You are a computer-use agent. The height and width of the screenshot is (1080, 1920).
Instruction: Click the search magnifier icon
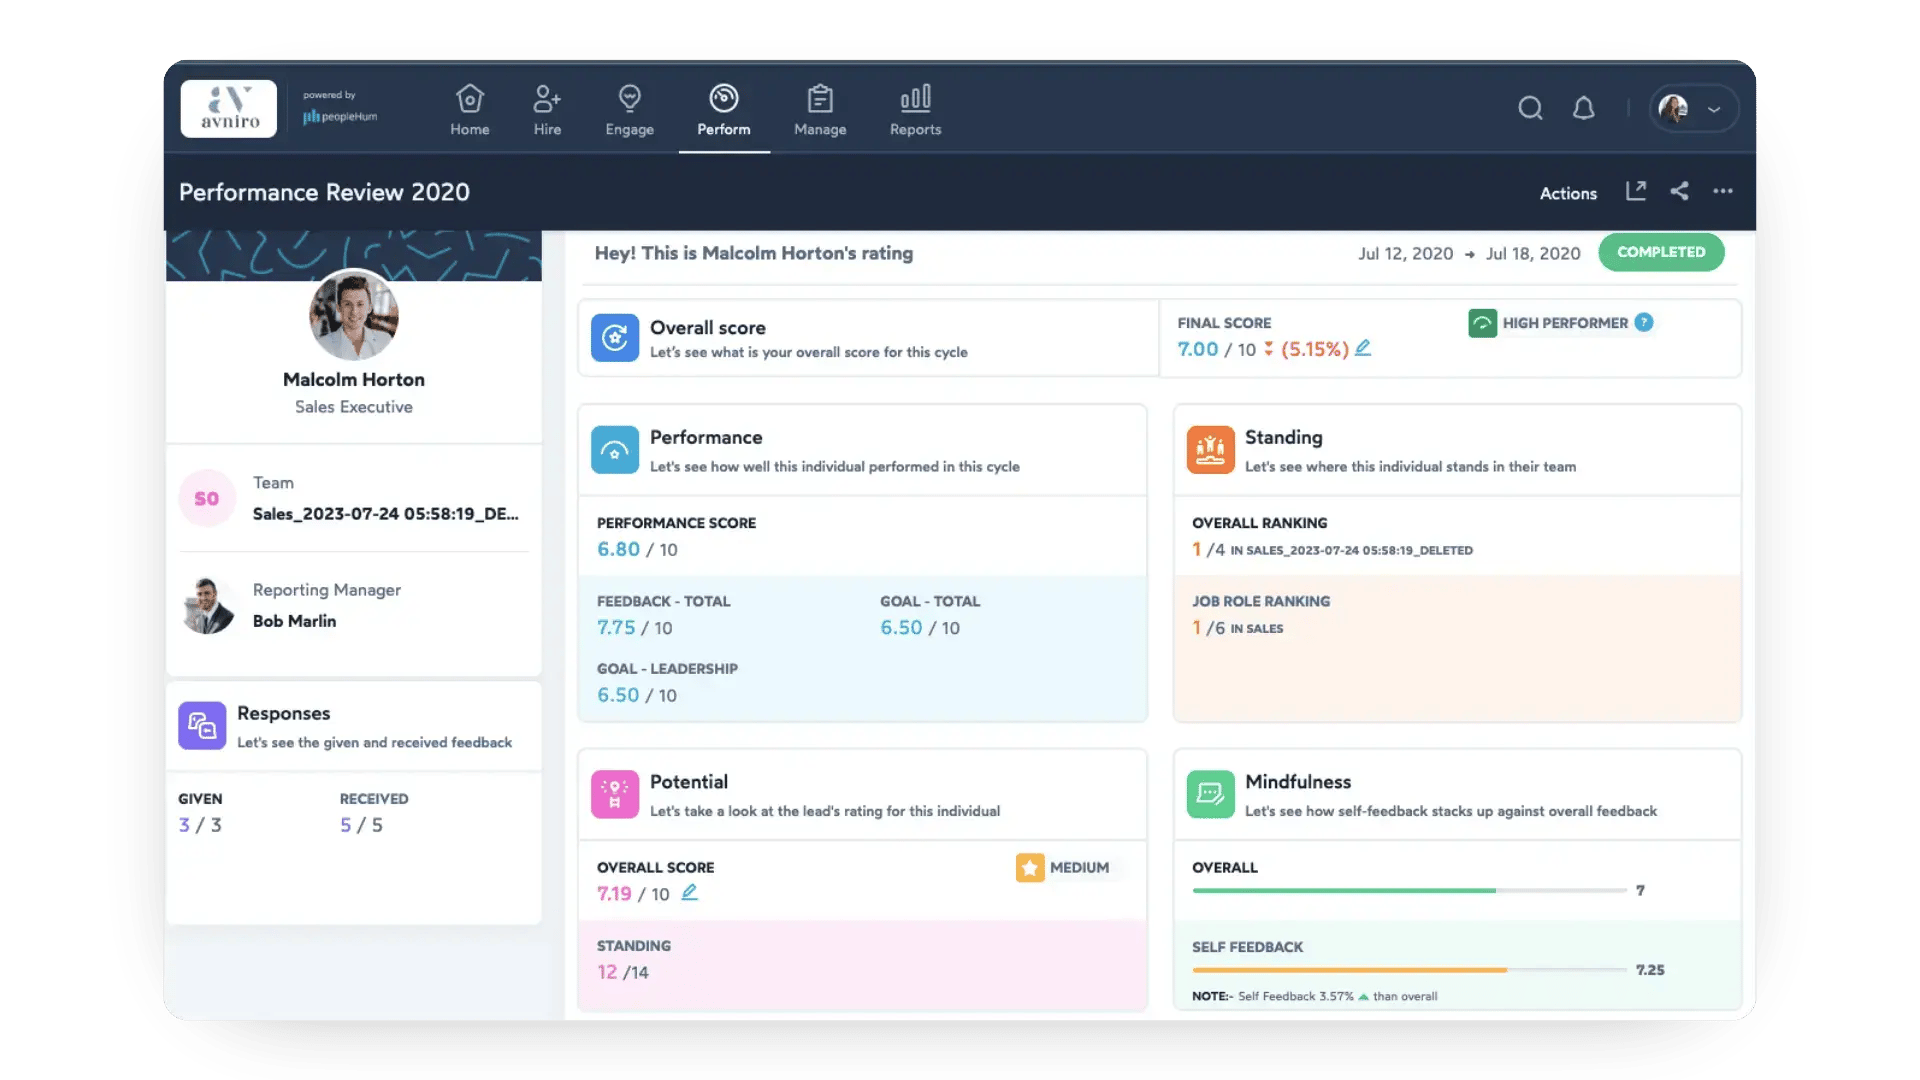[1530, 108]
